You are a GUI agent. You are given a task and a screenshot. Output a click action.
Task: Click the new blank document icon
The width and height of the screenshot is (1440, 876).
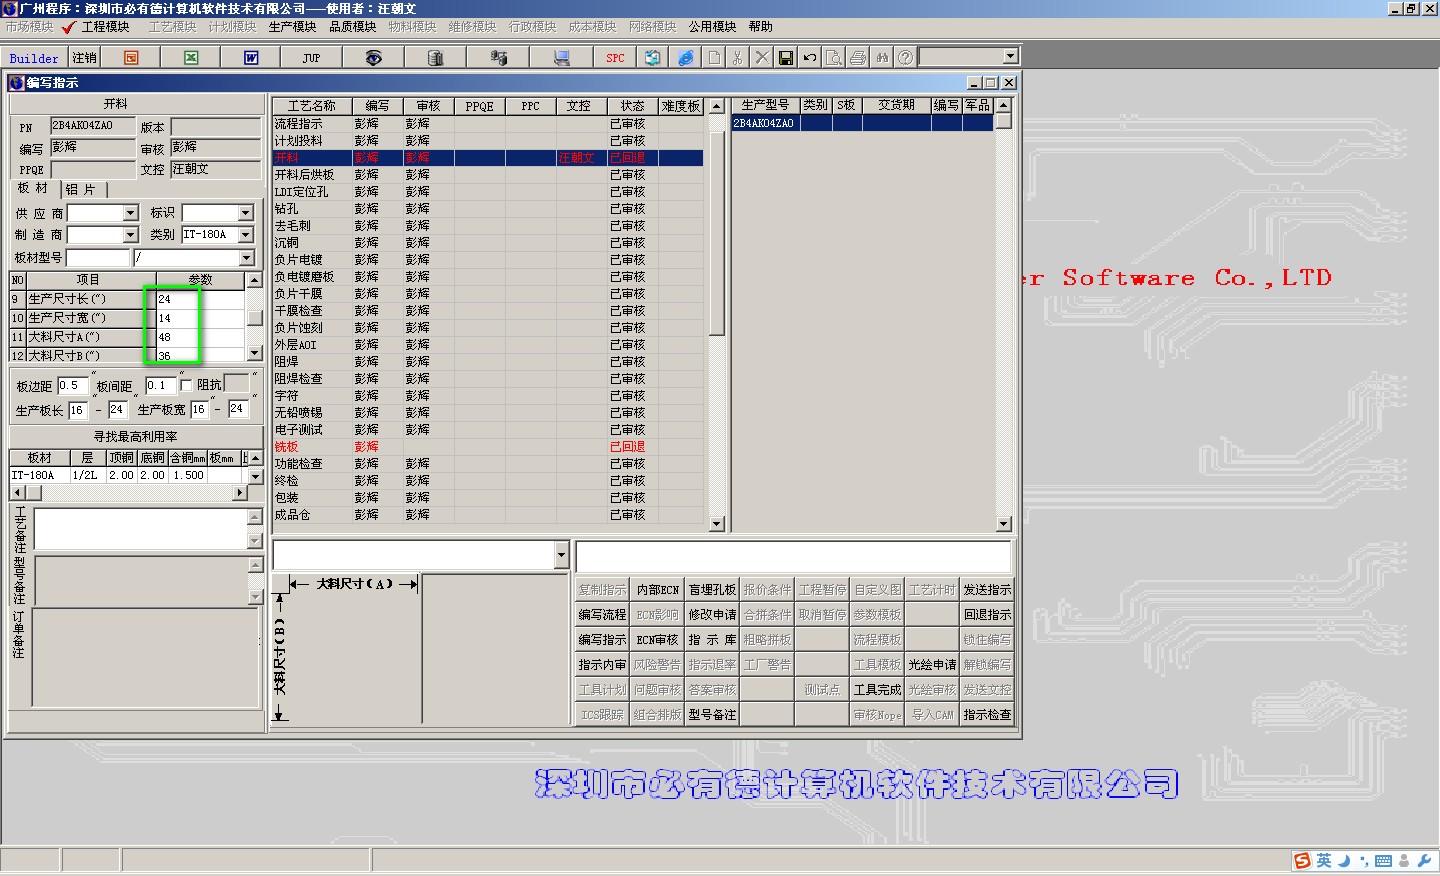click(x=714, y=58)
